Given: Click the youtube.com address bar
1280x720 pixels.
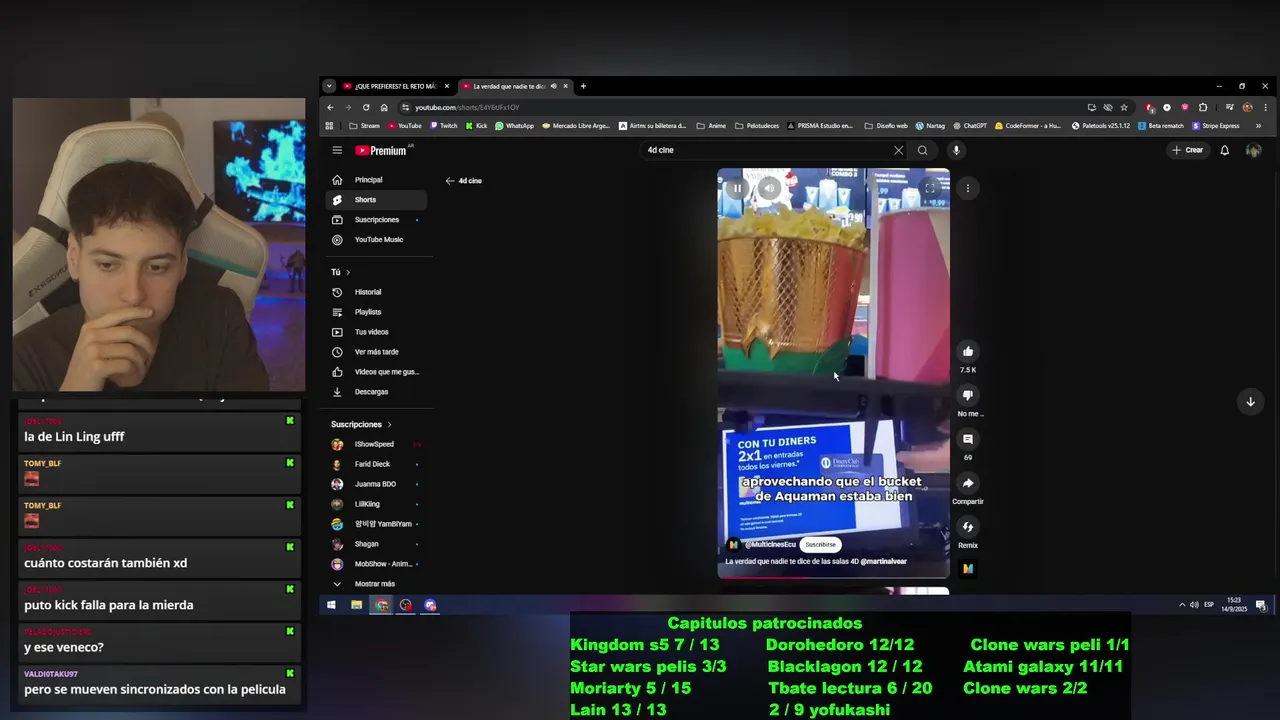Looking at the screenshot, I should pos(740,107).
